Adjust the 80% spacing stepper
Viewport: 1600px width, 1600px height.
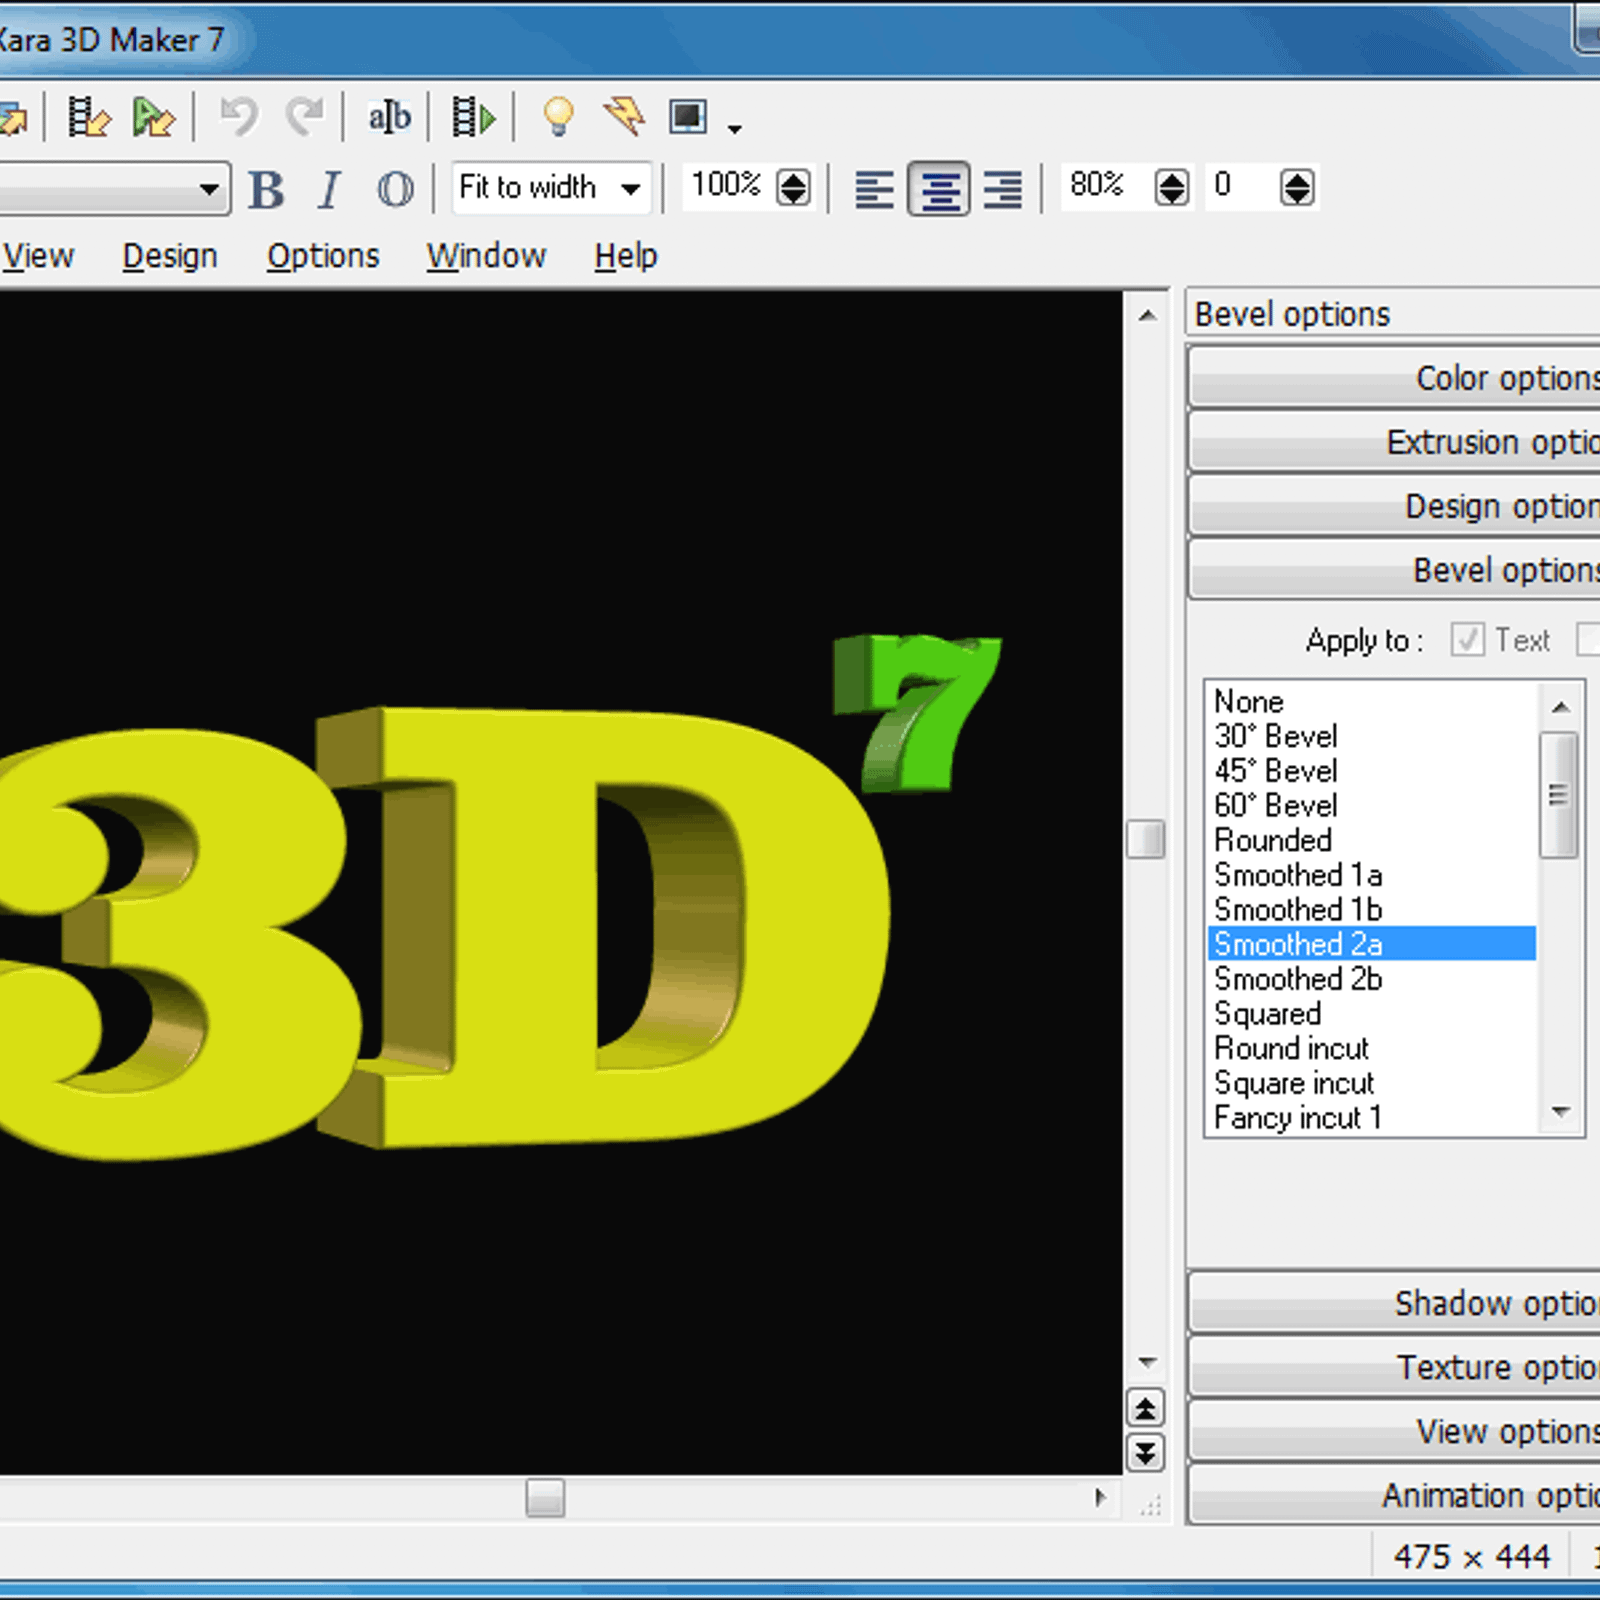point(1172,187)
